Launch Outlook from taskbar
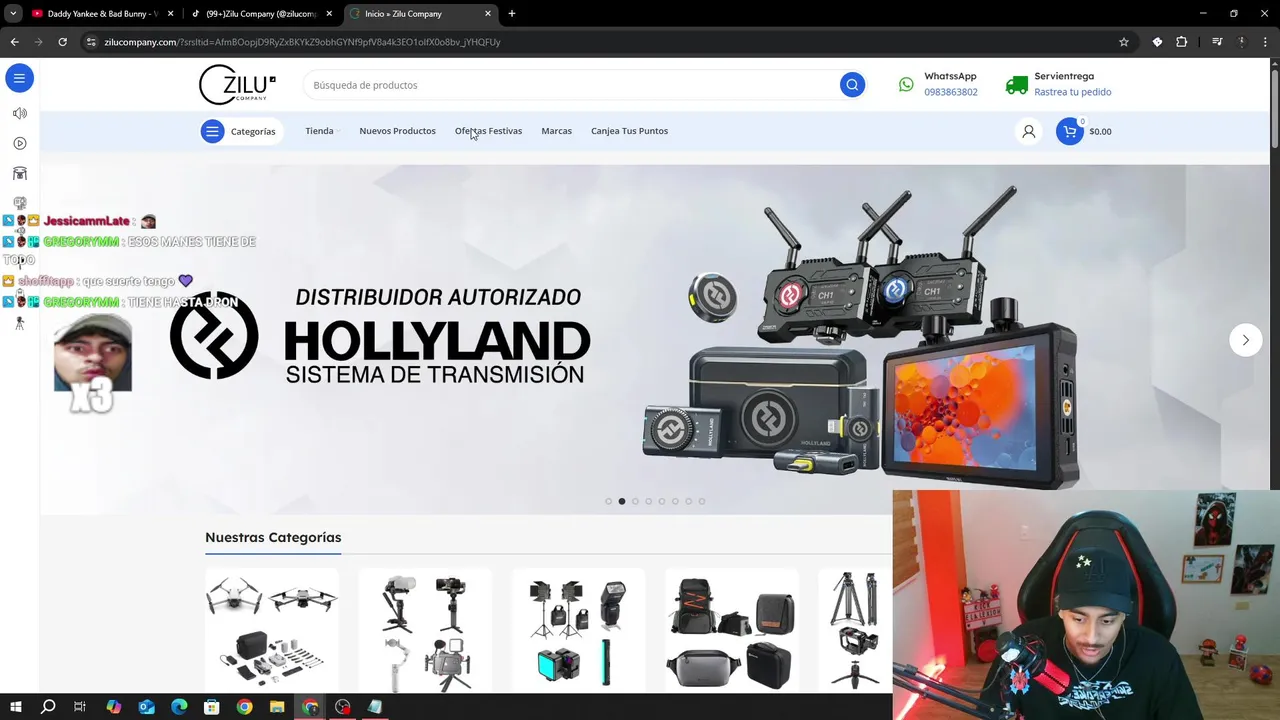This screenshot has height=720, width=1280. pos(146,707)
